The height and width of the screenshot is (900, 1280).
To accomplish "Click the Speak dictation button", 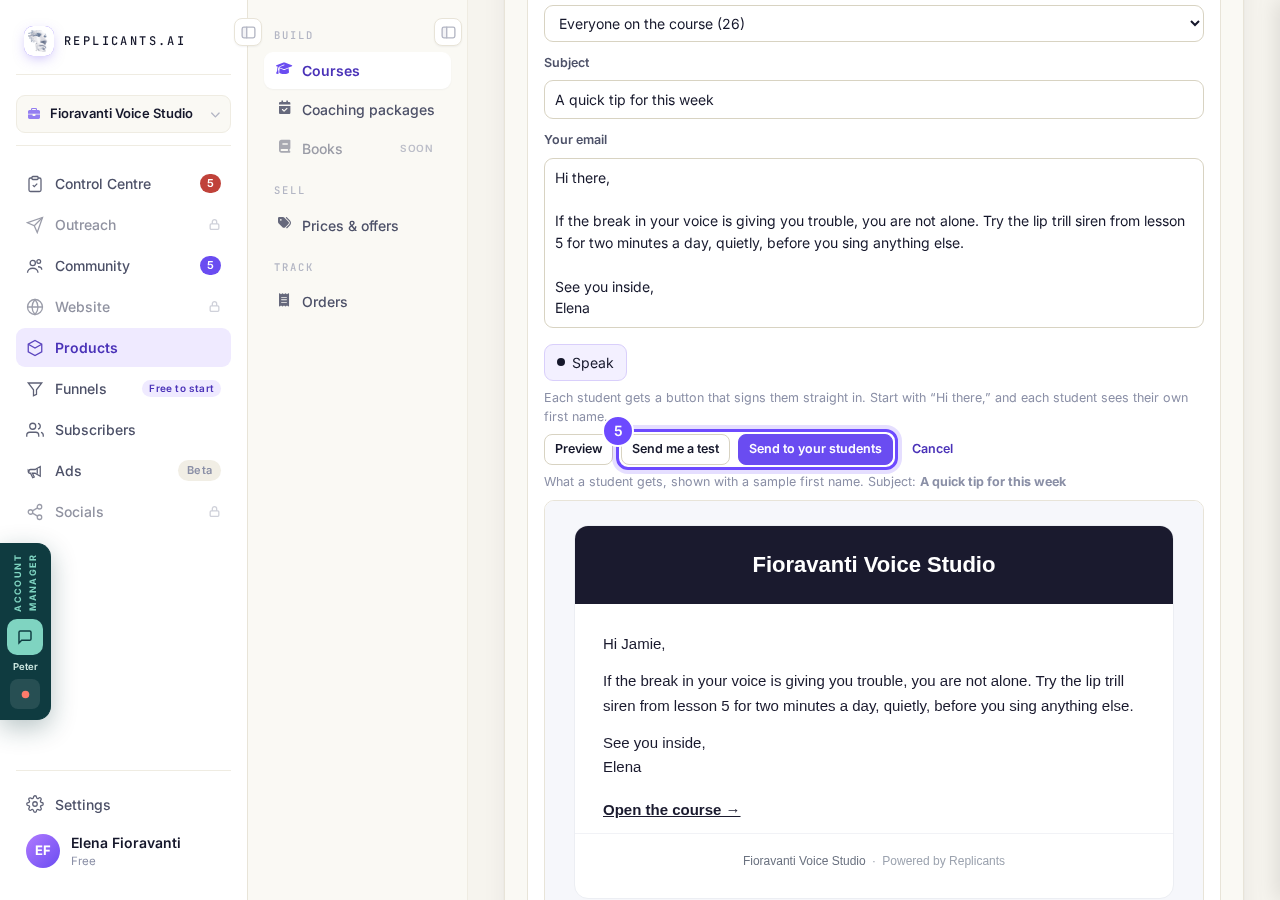I will 585,363.
